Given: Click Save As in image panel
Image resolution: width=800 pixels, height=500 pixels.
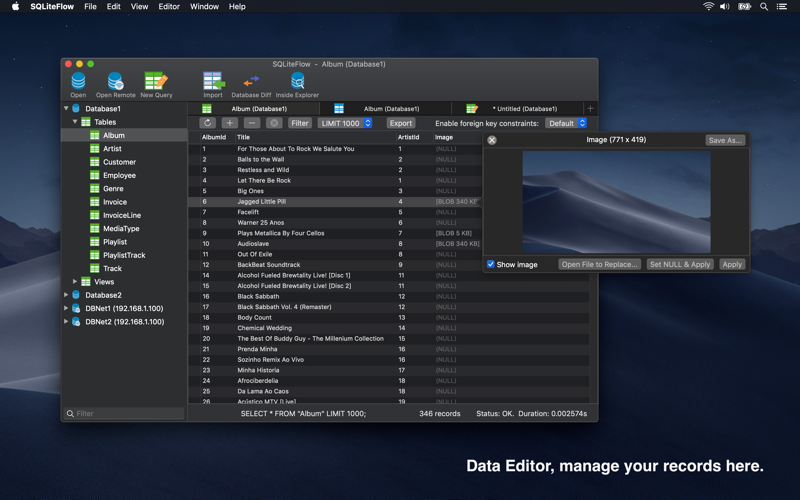Looking at the screenshot, I should [x=725, y=140].
